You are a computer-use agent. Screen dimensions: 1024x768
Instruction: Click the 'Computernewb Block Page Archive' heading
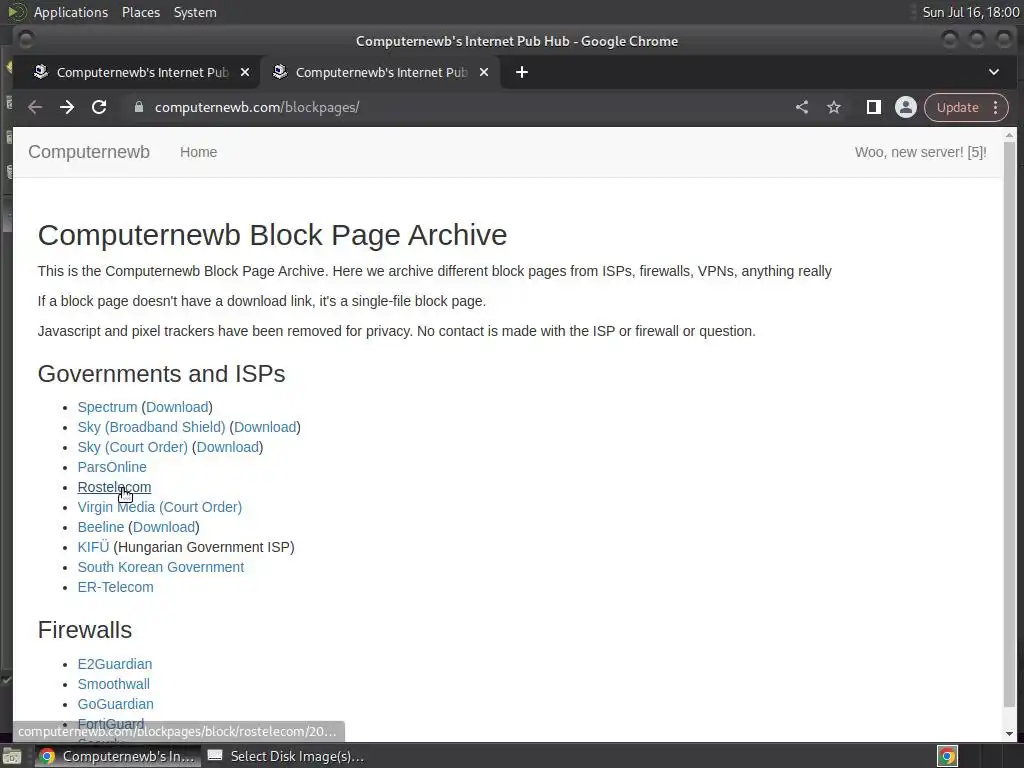tap(272, 235)
